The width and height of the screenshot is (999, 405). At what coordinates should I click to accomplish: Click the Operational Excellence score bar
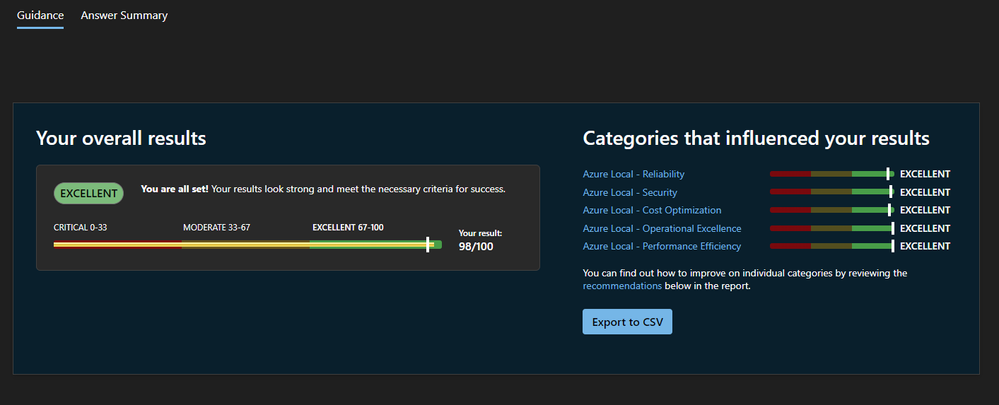tap(831, 228)
